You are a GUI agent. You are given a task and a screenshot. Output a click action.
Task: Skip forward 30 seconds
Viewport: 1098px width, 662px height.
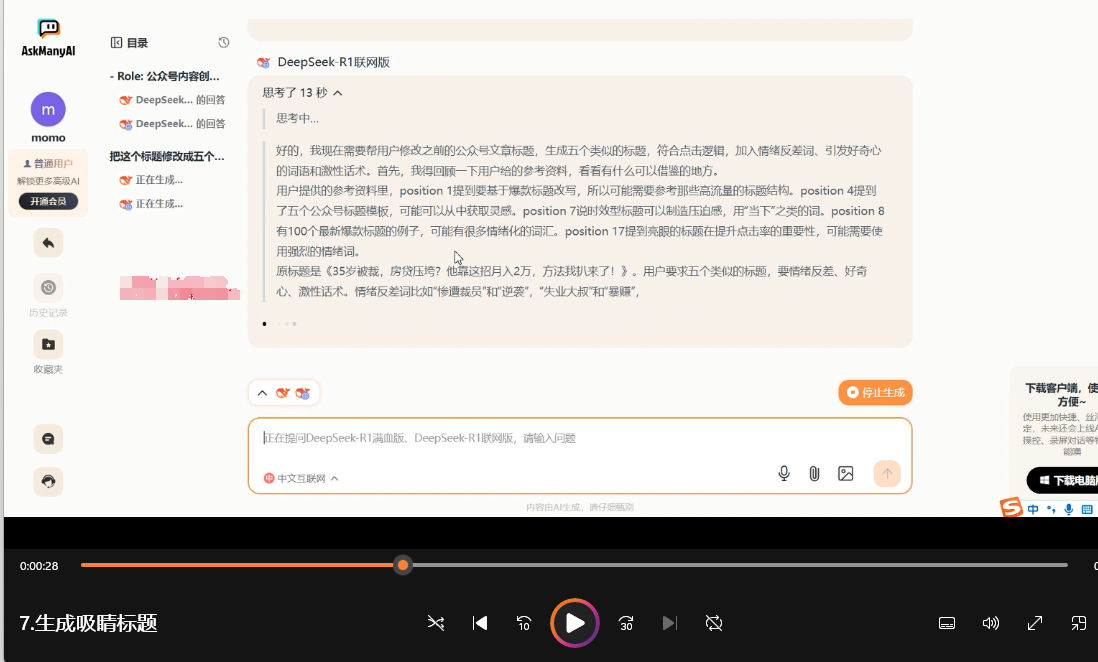coord(626,623)
